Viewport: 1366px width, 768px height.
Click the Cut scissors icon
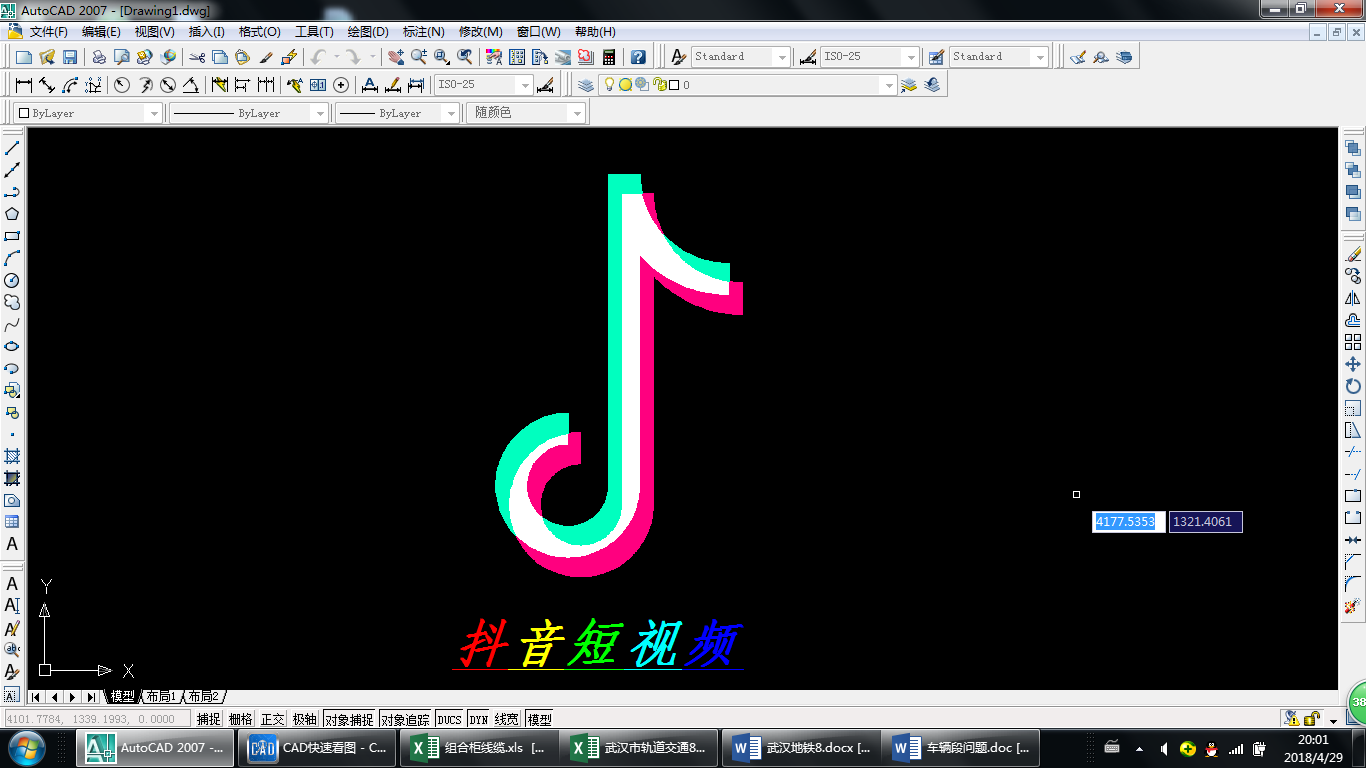tap(197, 57)
